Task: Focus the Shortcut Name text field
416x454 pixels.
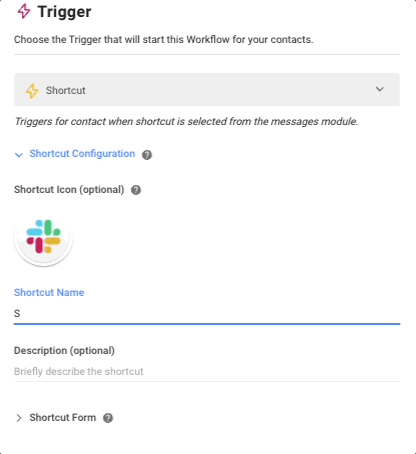Action: coord(207,313)
